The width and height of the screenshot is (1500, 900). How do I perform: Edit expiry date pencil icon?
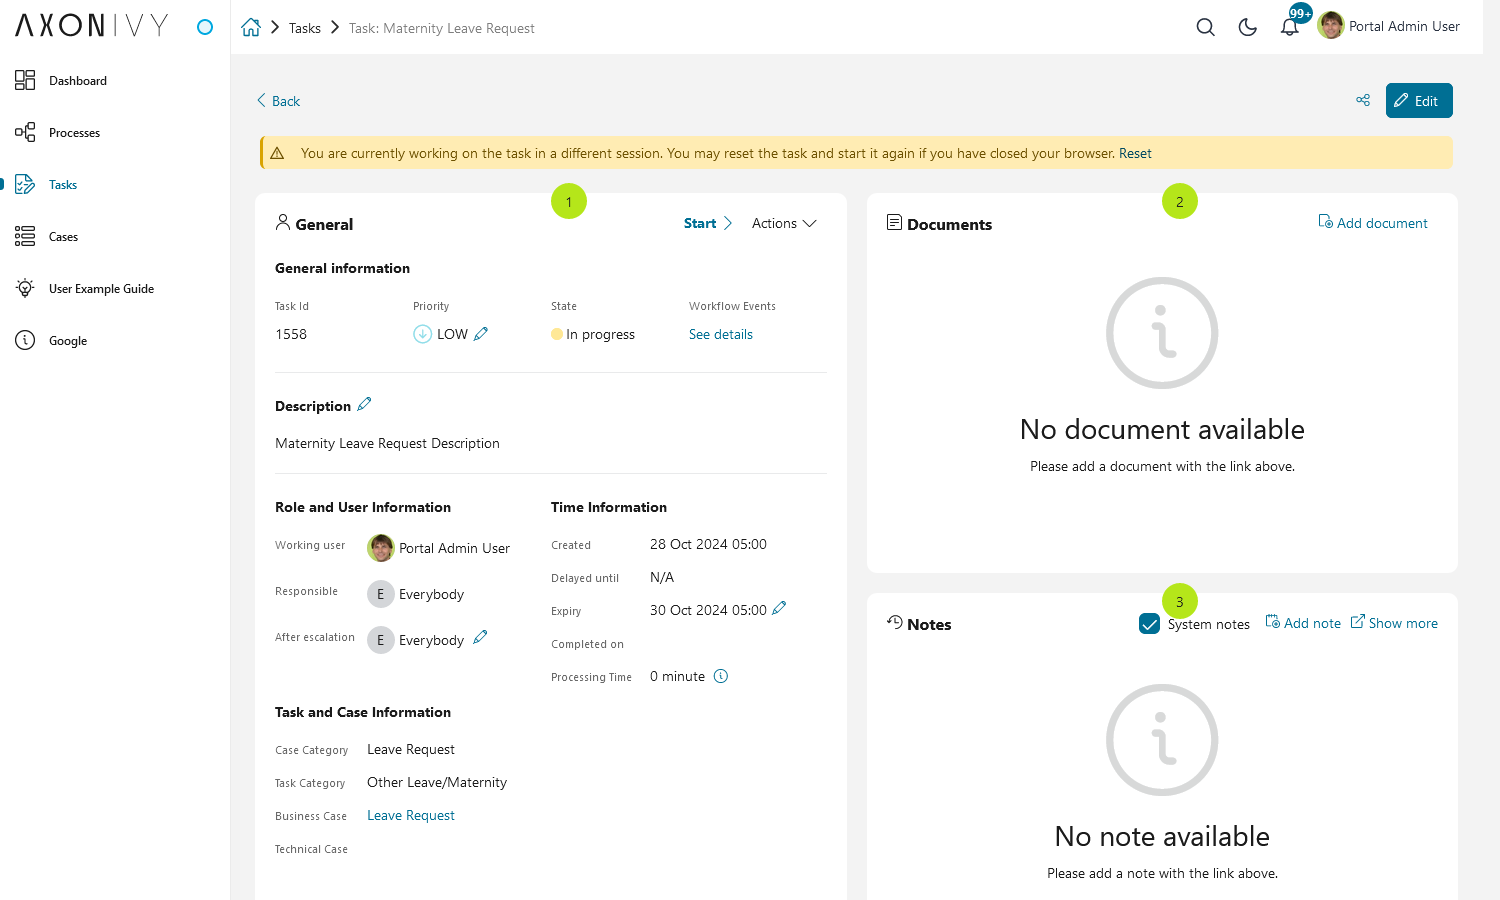(779, 608)
